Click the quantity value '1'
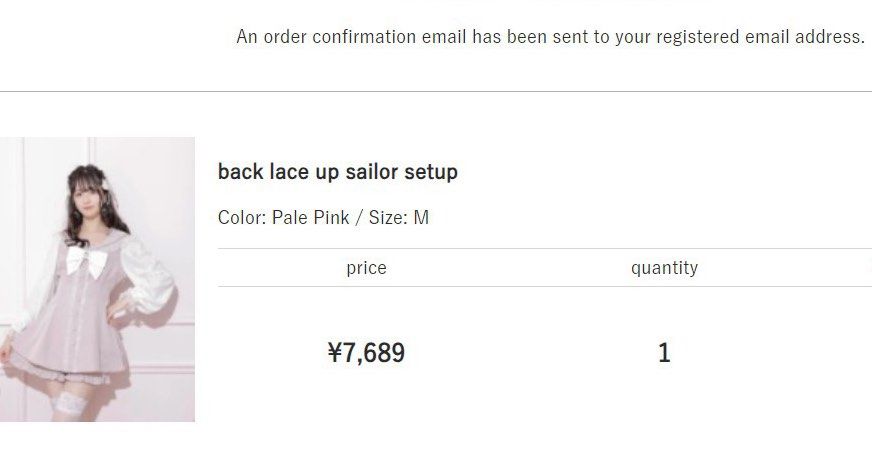The height and width of the screenshot is (455, 872). 664,353
